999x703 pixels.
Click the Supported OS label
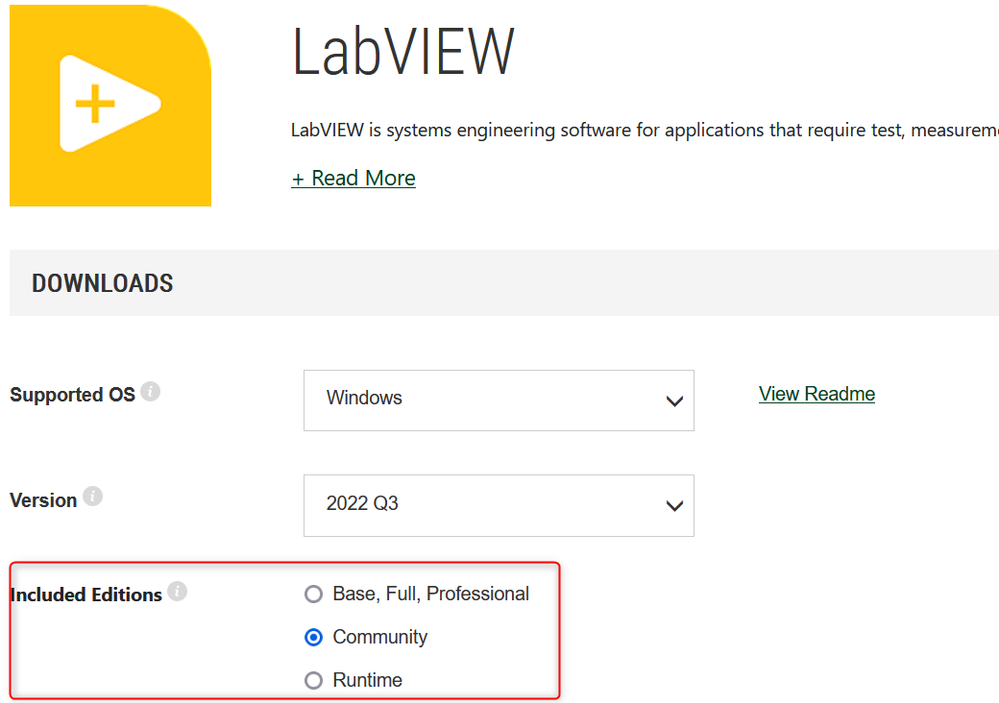tap(73, 395)
